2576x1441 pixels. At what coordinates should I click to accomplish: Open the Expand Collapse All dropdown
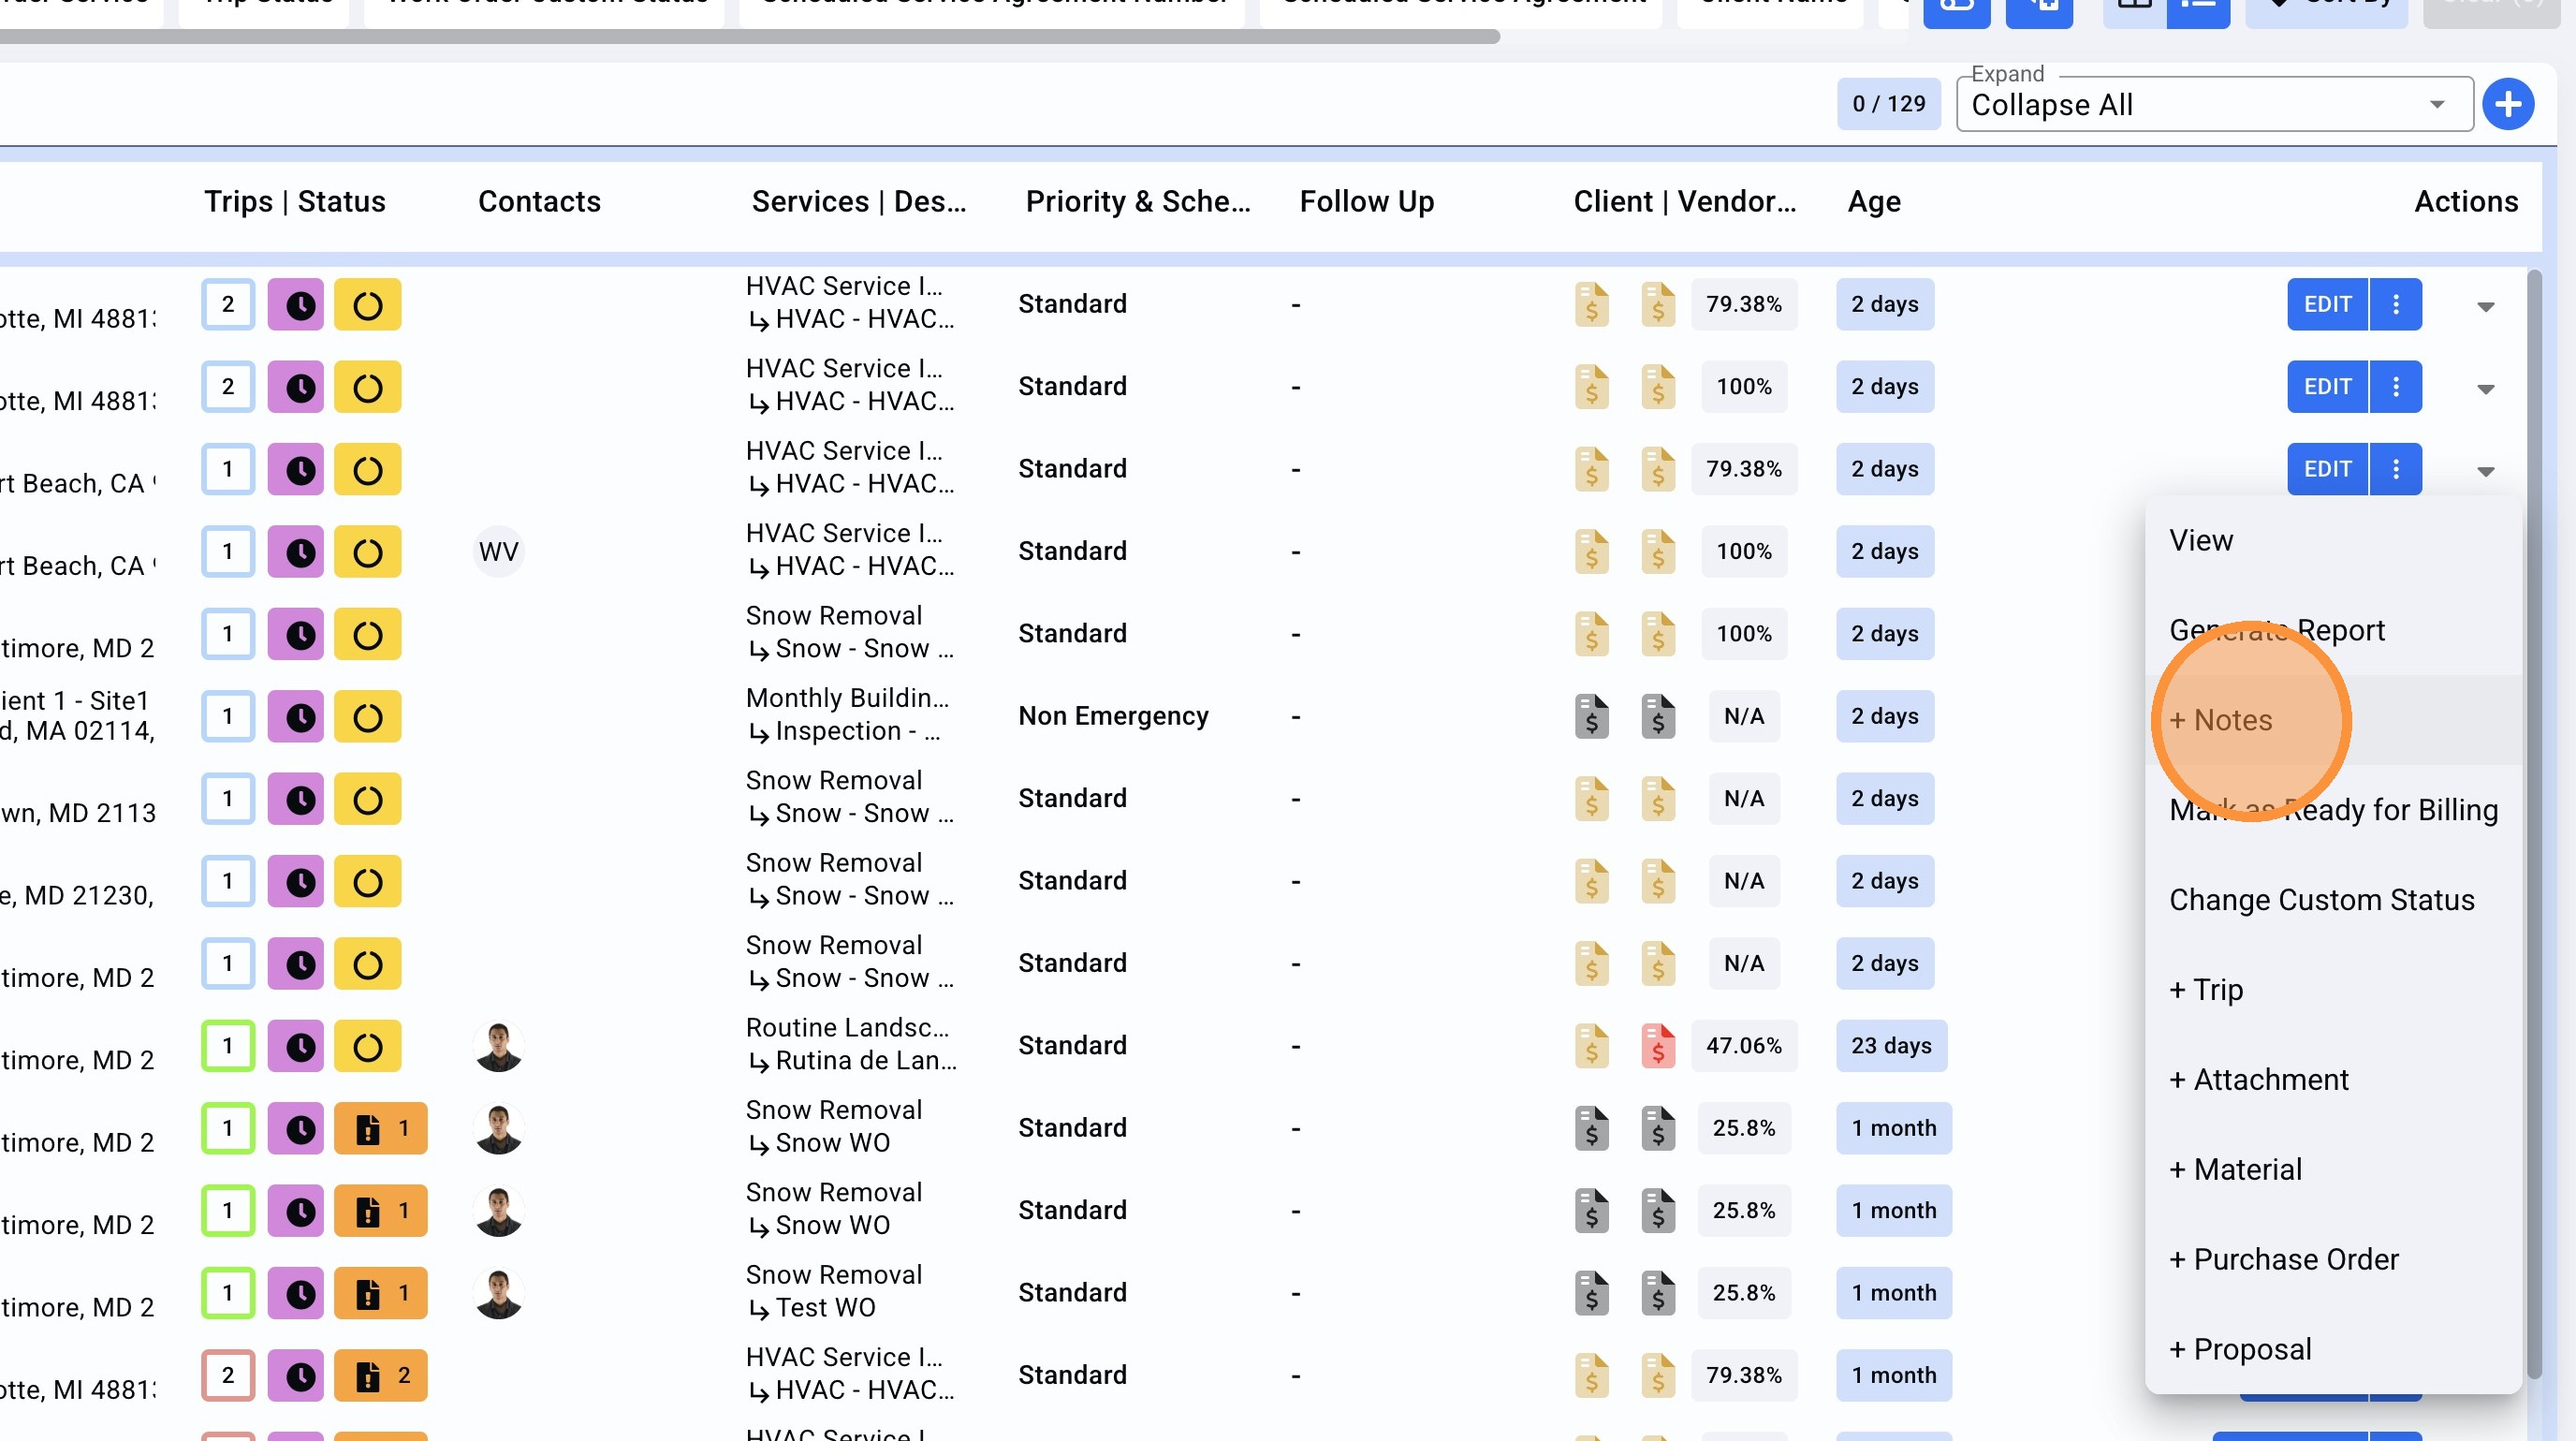click(2212, 105)
